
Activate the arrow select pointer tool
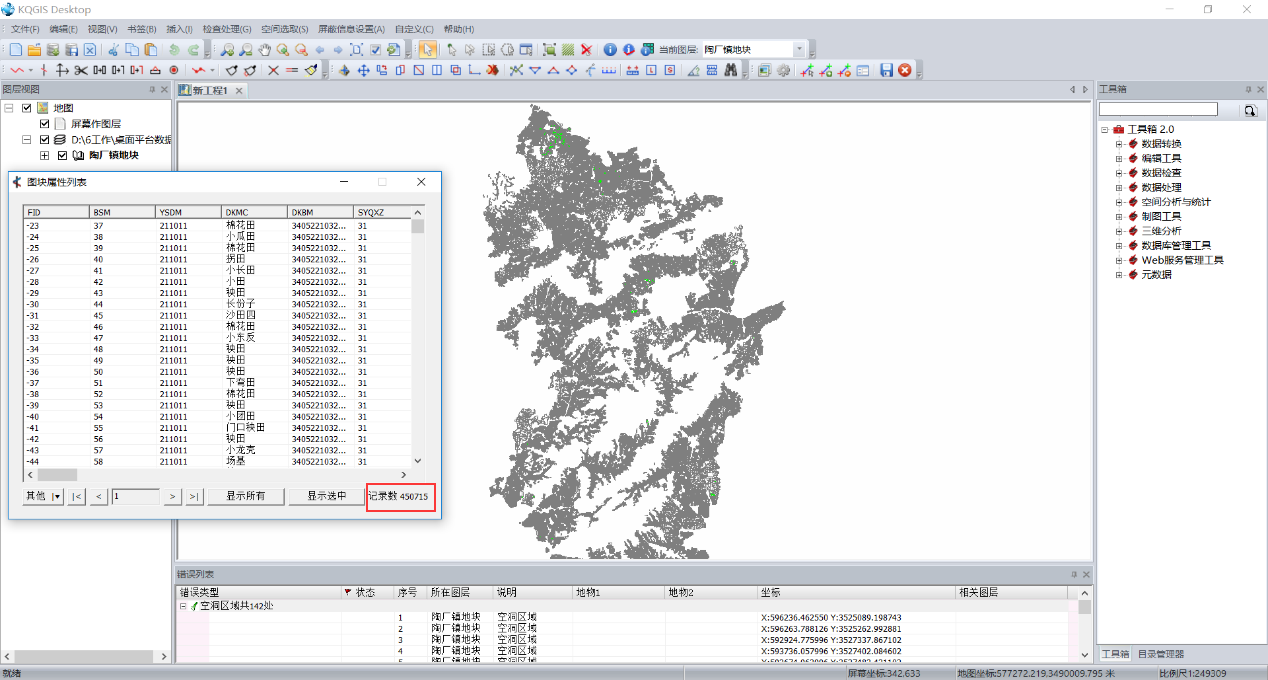[x=428, y=49]
